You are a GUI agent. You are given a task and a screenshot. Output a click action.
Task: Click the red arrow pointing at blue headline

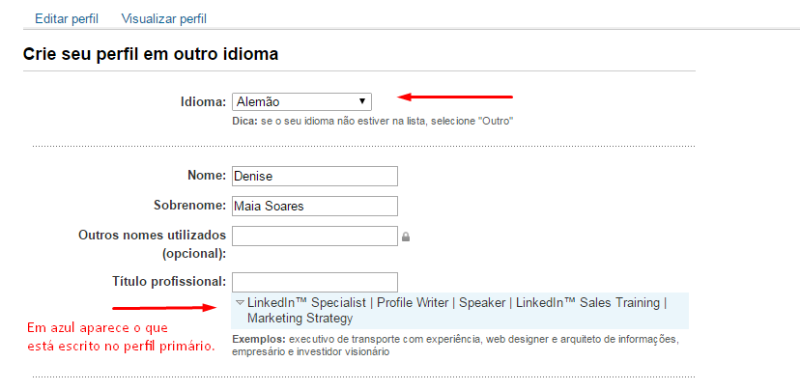[x=165, y=308]
